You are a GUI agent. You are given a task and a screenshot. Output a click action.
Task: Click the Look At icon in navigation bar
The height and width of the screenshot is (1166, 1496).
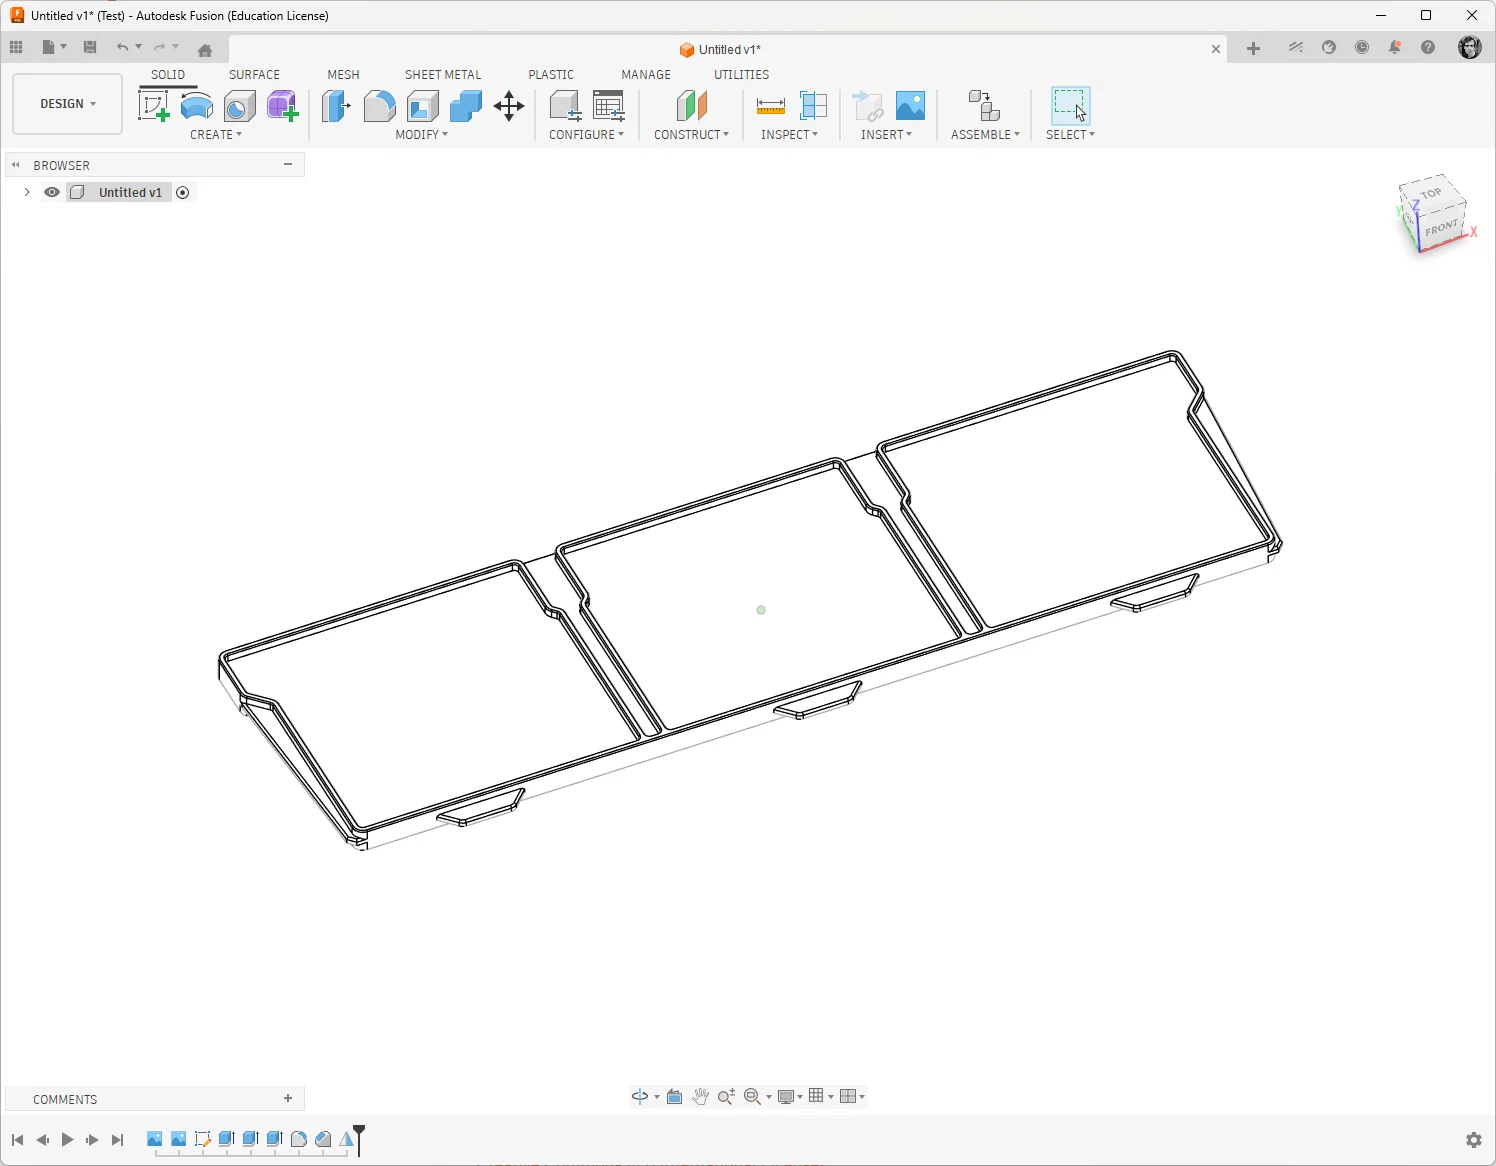(x=675, y=1096)
